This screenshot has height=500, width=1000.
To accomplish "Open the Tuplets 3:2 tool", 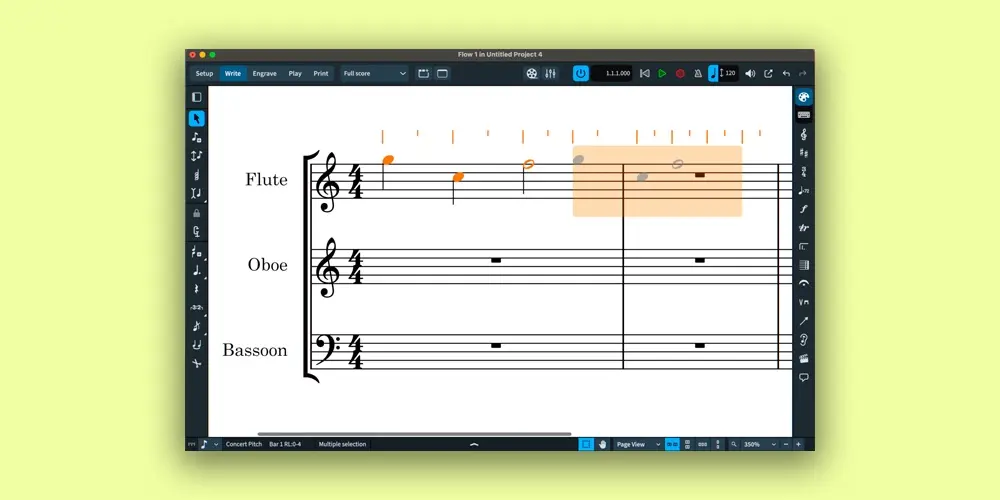I will point(196,307).
